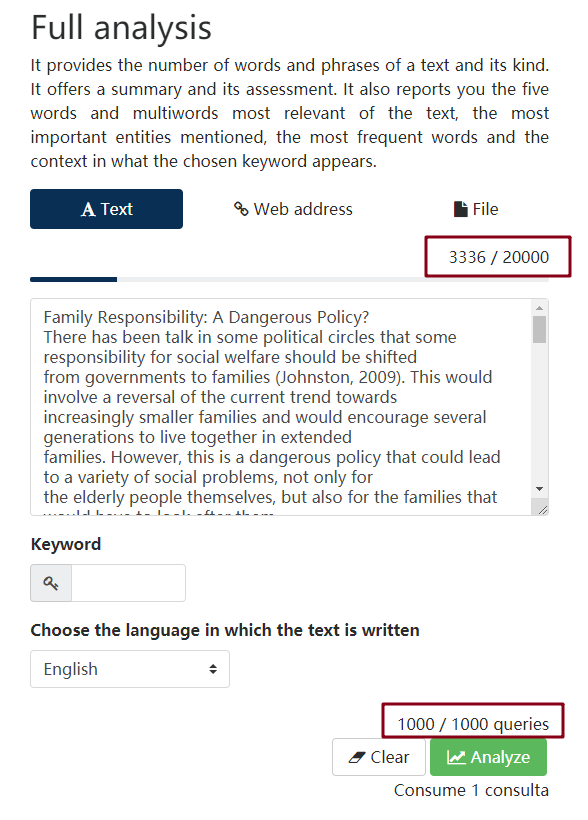
Task: Click the document icon next to File
Action: click(x=460, y=209)
